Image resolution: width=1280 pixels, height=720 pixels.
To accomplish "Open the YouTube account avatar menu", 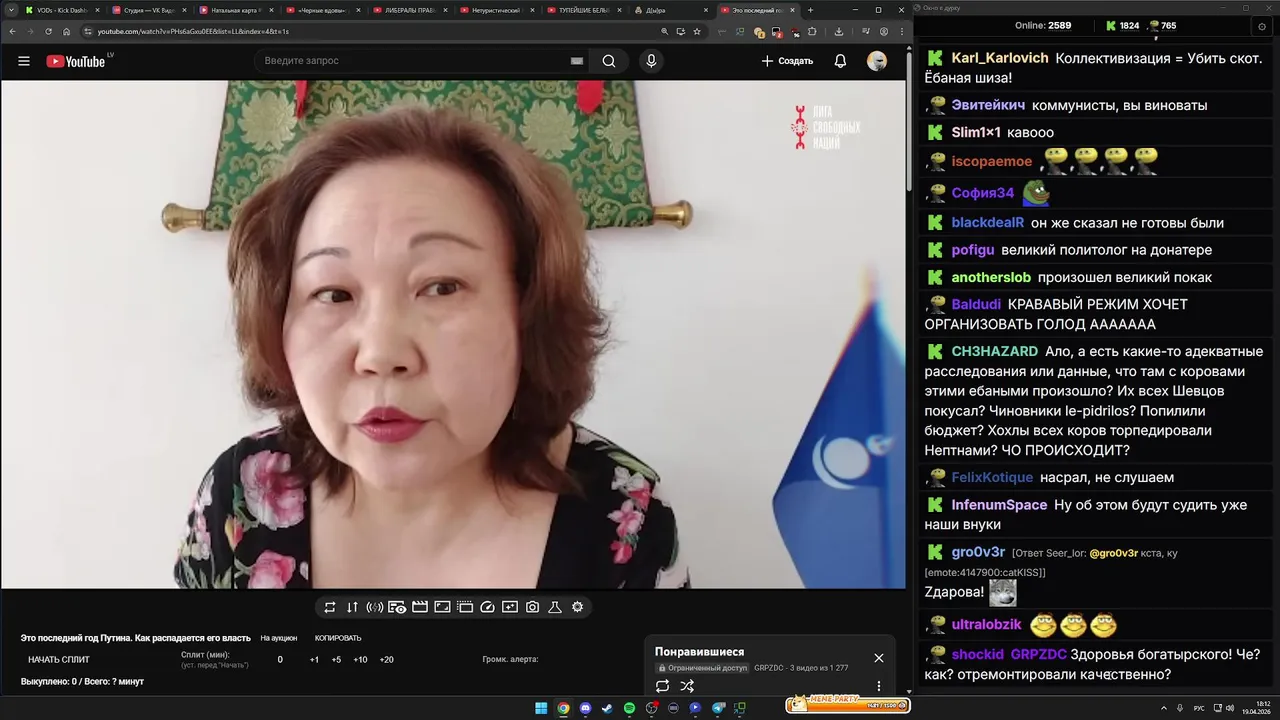I will (x=877, y=61).
